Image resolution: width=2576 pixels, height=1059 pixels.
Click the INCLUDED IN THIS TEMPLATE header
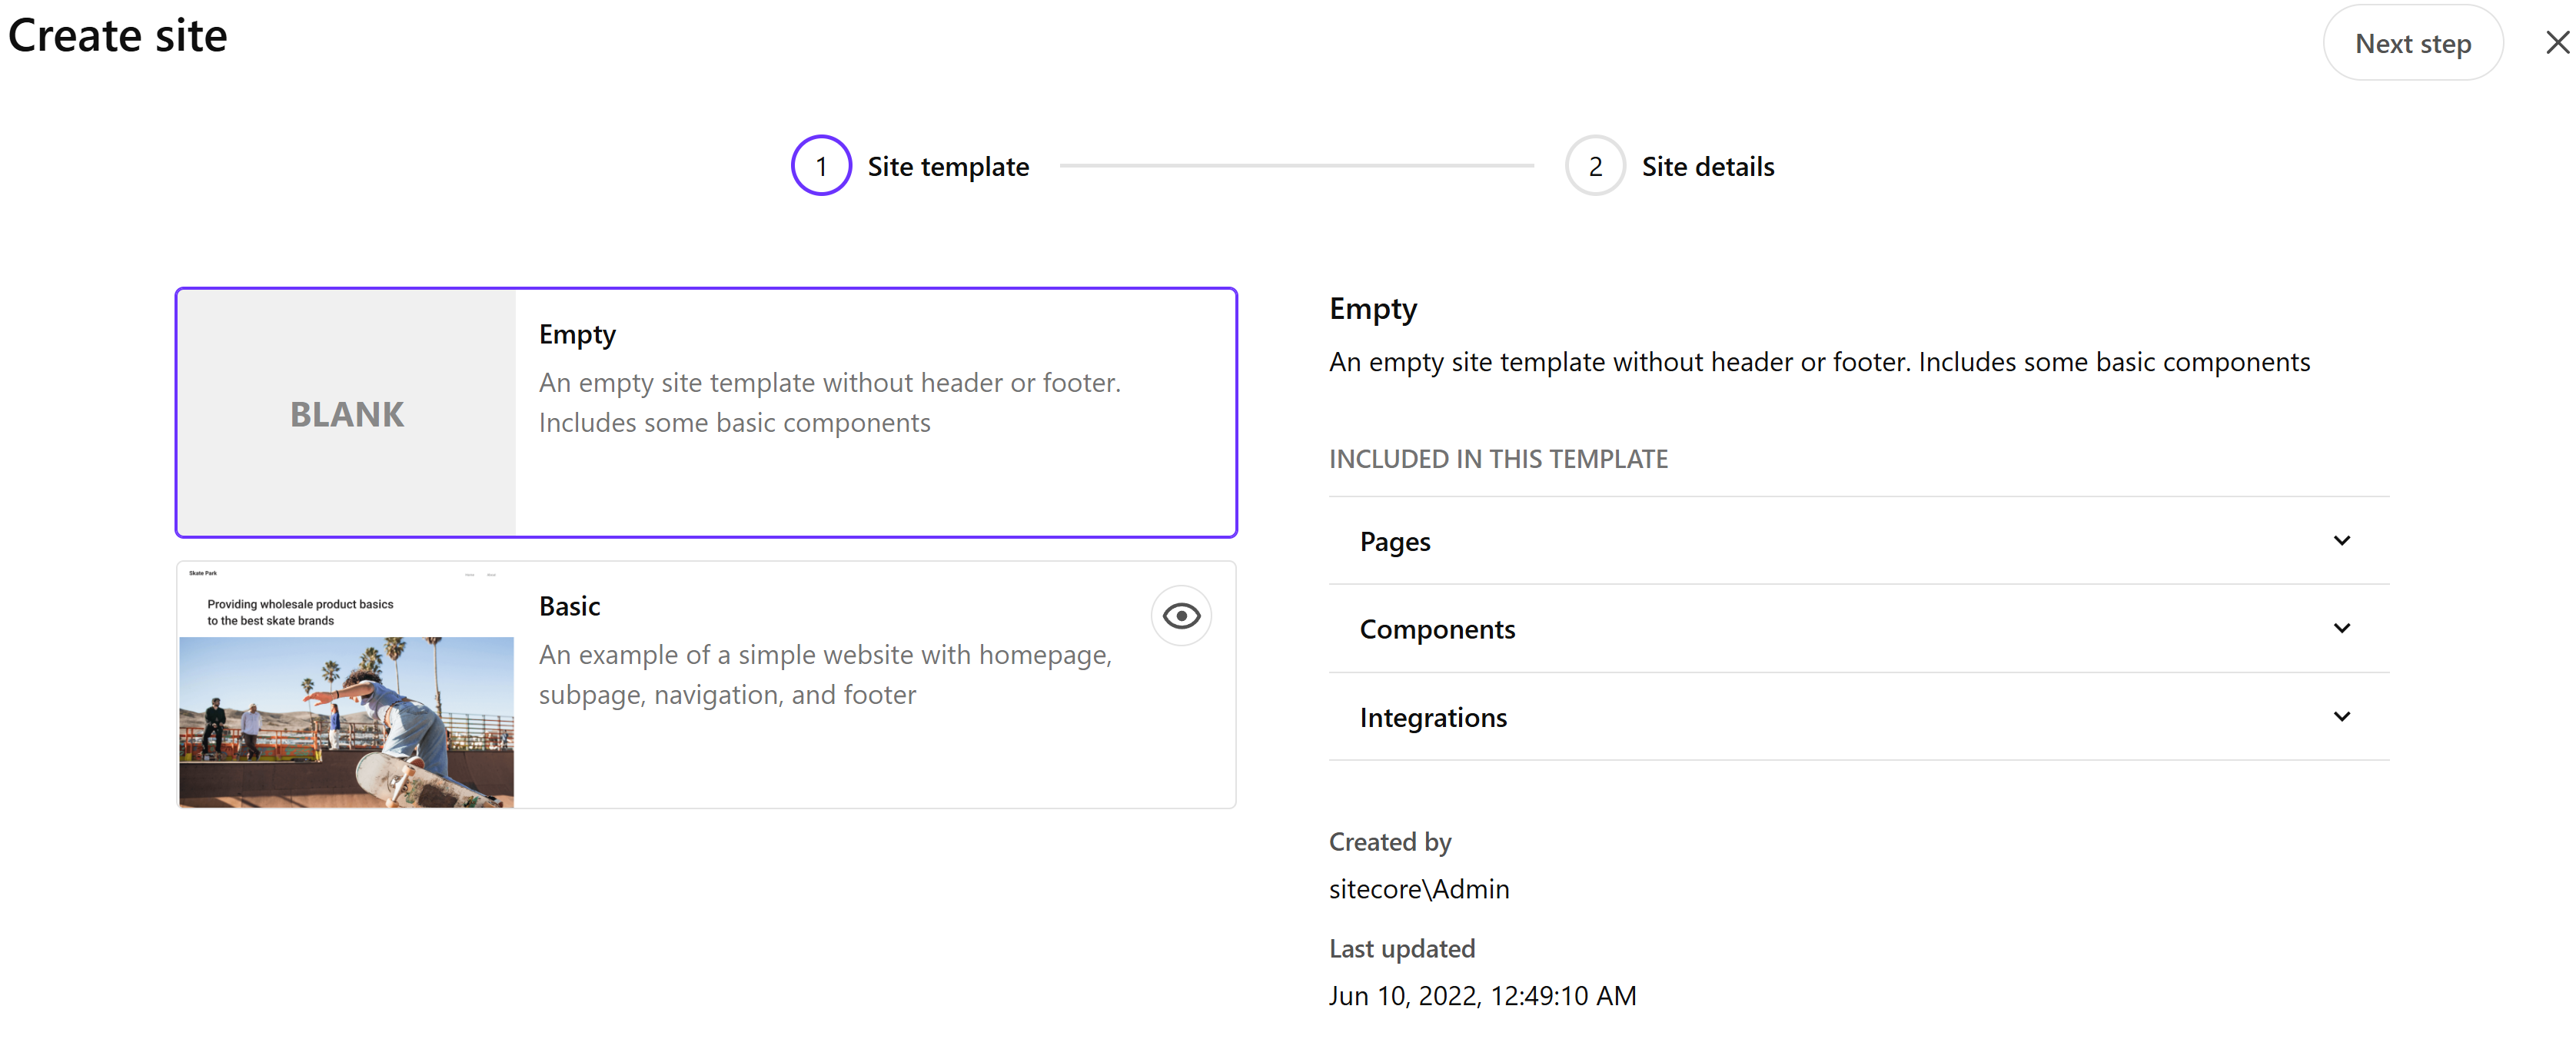point(1498,458)
